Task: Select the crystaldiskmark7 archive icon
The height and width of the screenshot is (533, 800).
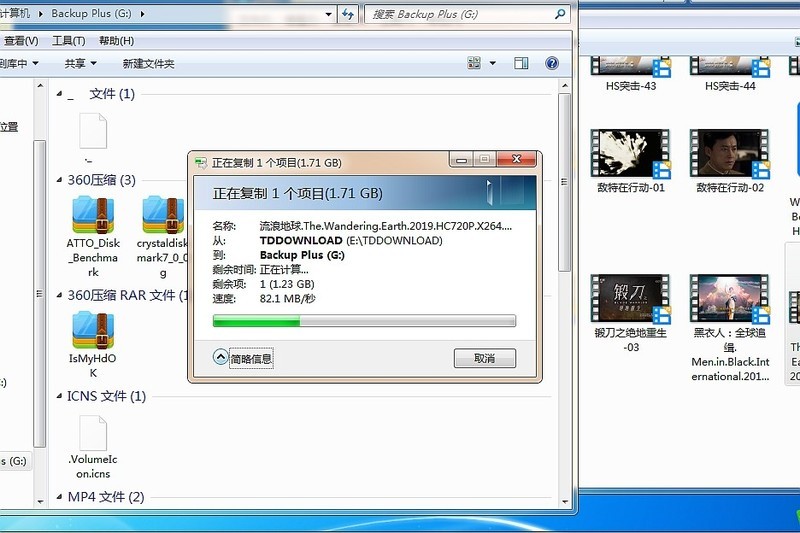Action: [163, 215]
